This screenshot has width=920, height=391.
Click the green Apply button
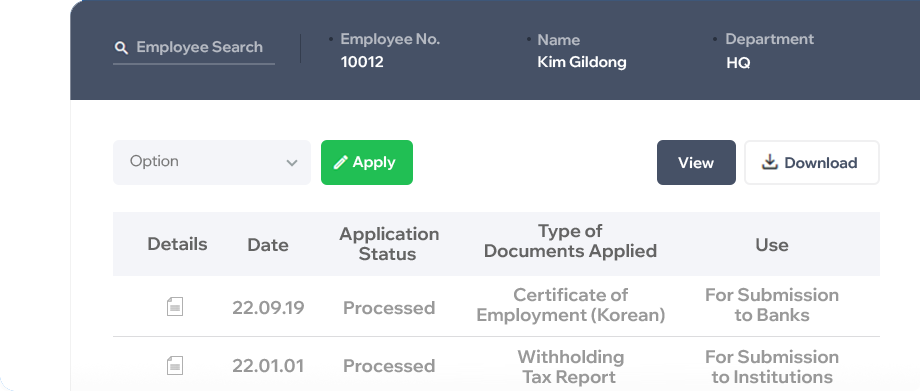[367, 163]
